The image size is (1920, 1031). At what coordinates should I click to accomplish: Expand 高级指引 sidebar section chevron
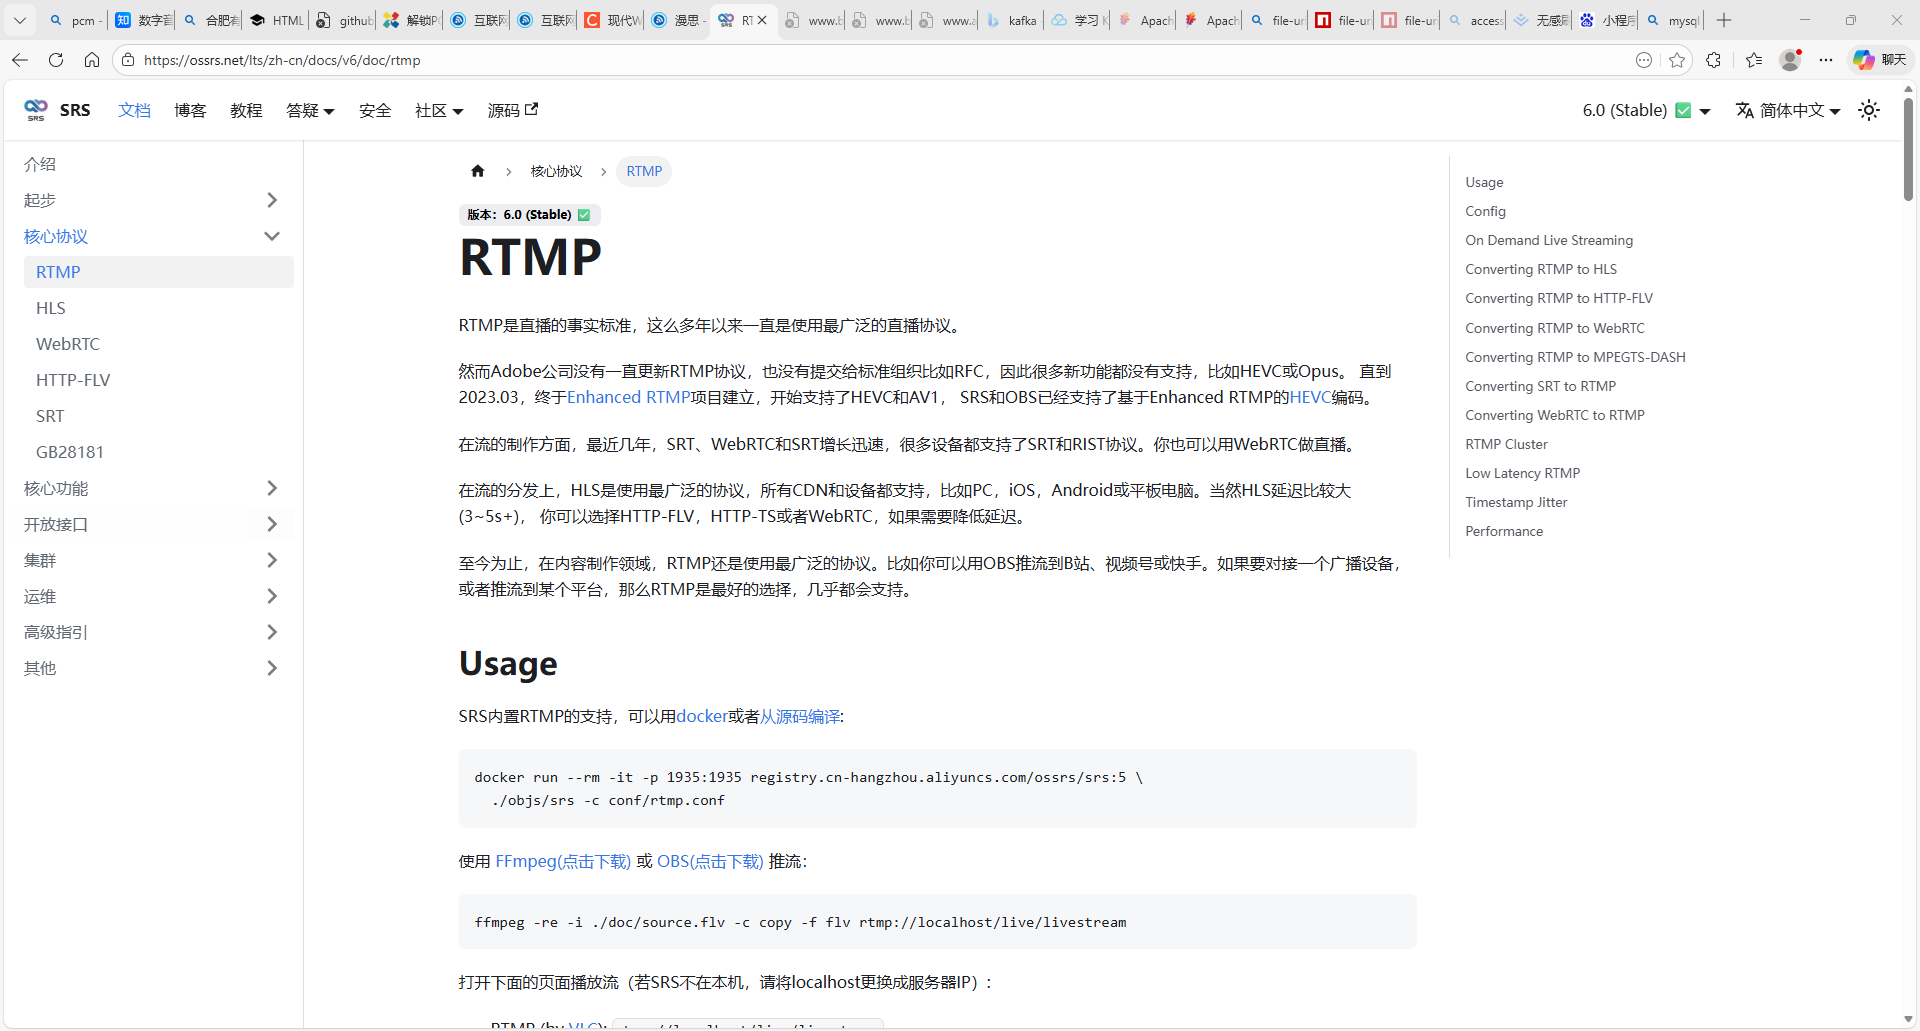(x=272, y=632)
